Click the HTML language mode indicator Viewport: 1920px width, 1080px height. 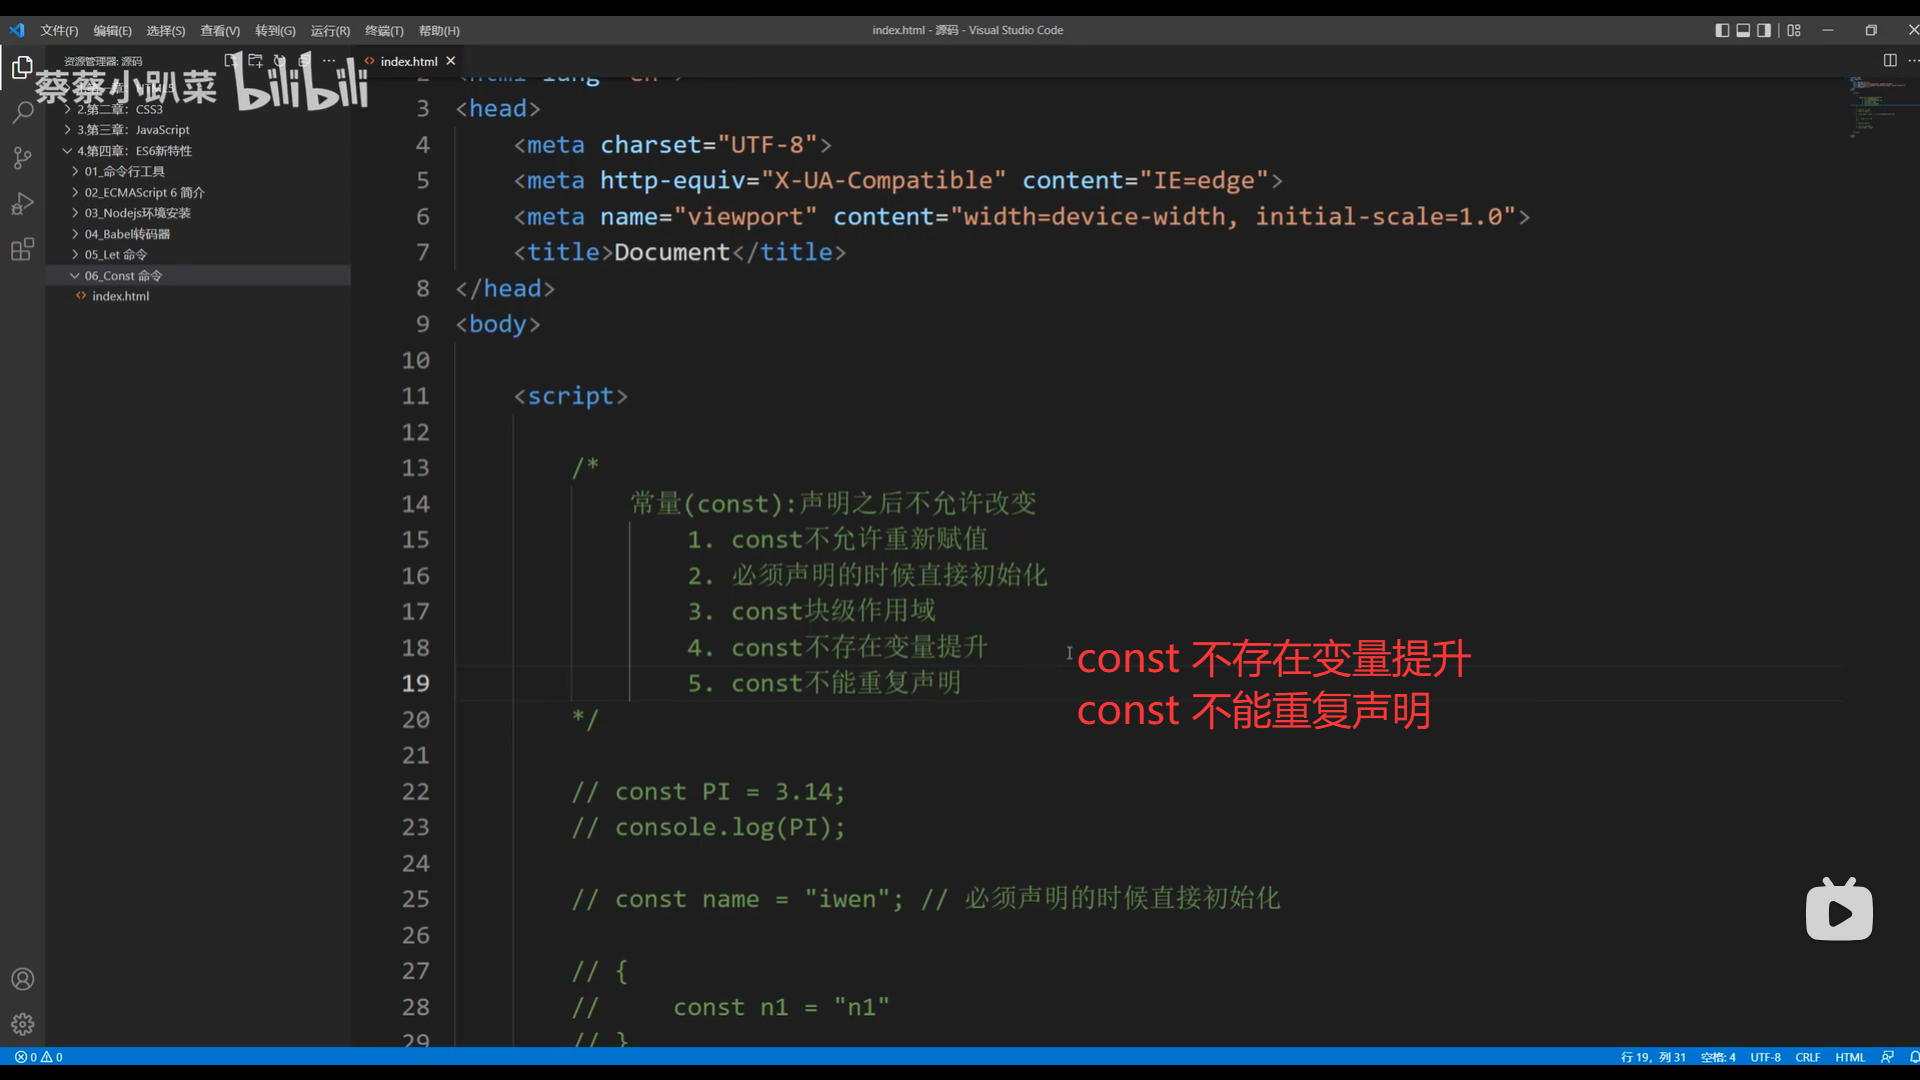[x=1850, y=1057]
